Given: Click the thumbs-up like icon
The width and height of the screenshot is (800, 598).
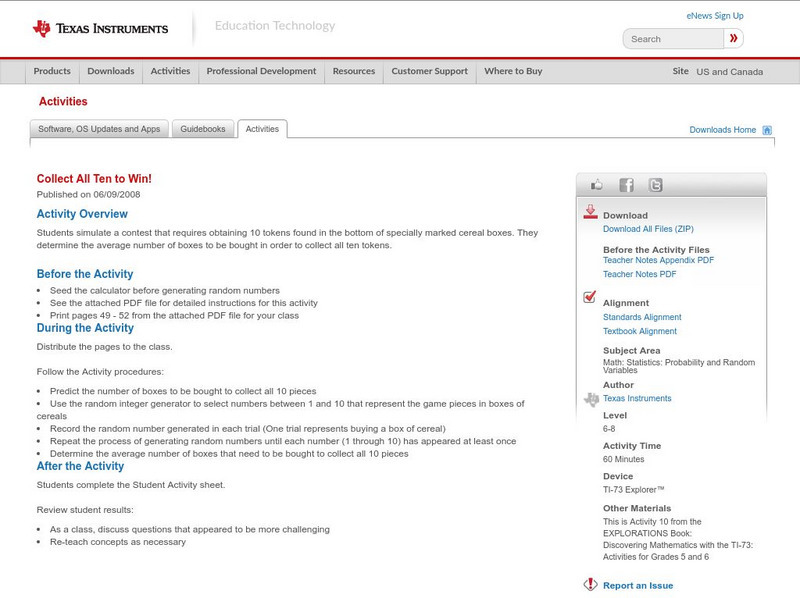Looking at the screenshot, I should 596,185.
